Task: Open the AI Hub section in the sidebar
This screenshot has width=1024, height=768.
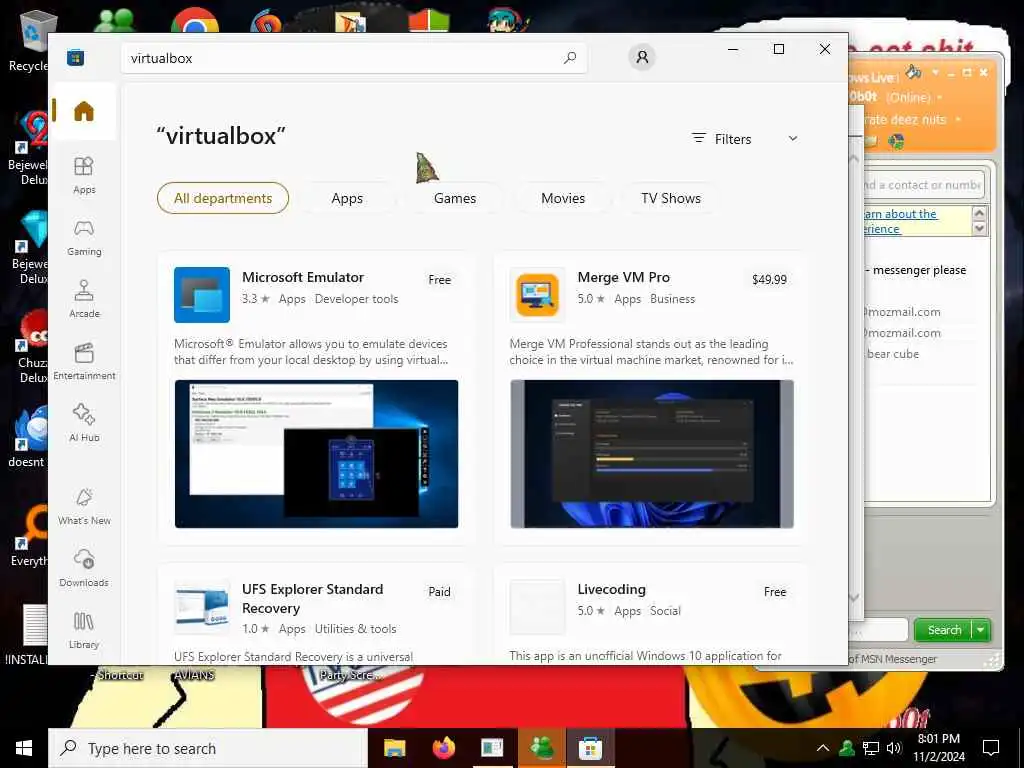Action: coord(84,423)
